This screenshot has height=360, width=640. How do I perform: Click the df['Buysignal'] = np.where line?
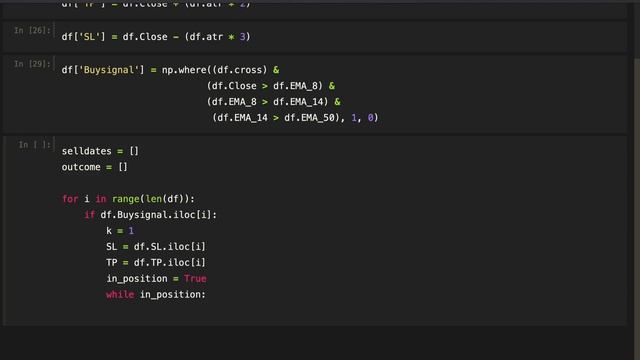click(x=171, y=70)
